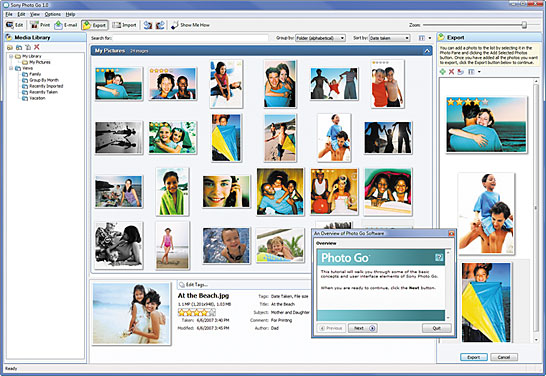Rotate photo clockwise using toolbar icon
This screenshot has height=376, width=546.
[x=160, y=25]
